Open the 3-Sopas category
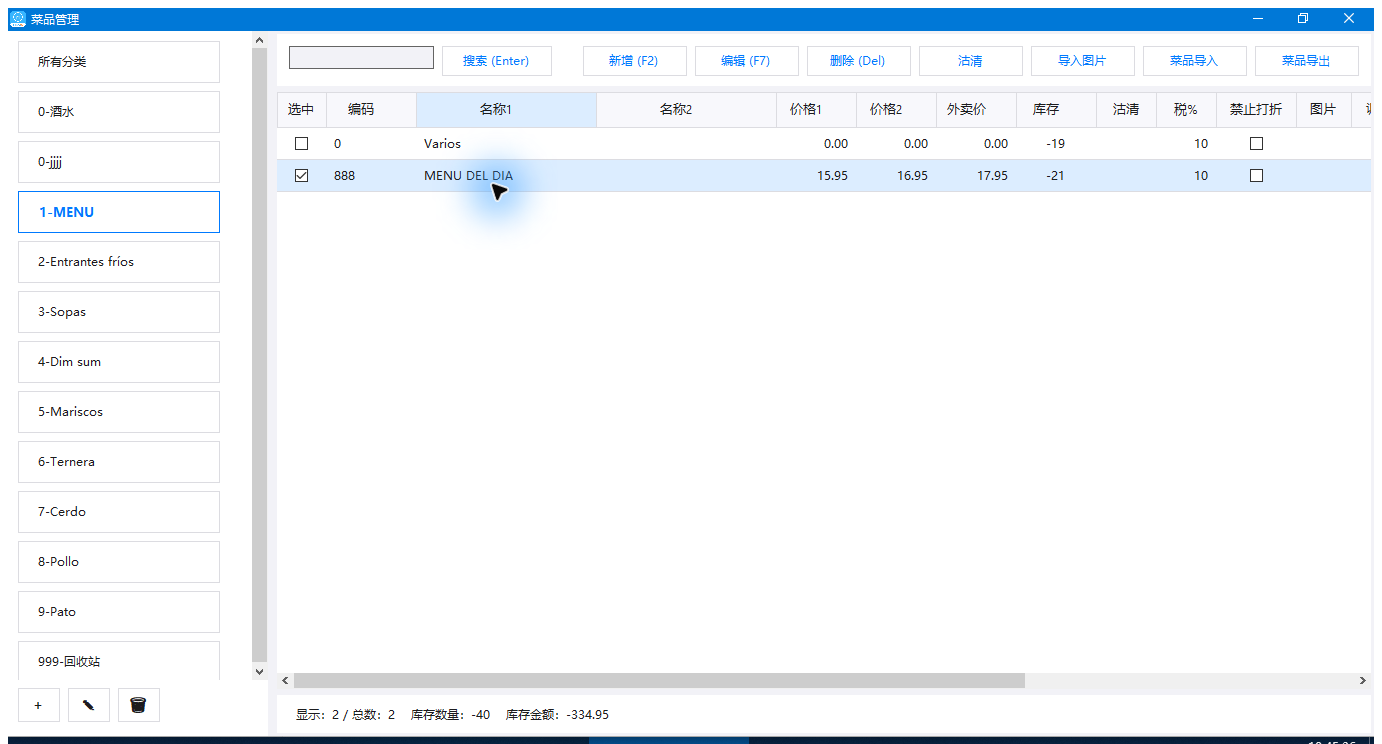Viewport: 1382px width, 744px height. [x=119, y=312]
